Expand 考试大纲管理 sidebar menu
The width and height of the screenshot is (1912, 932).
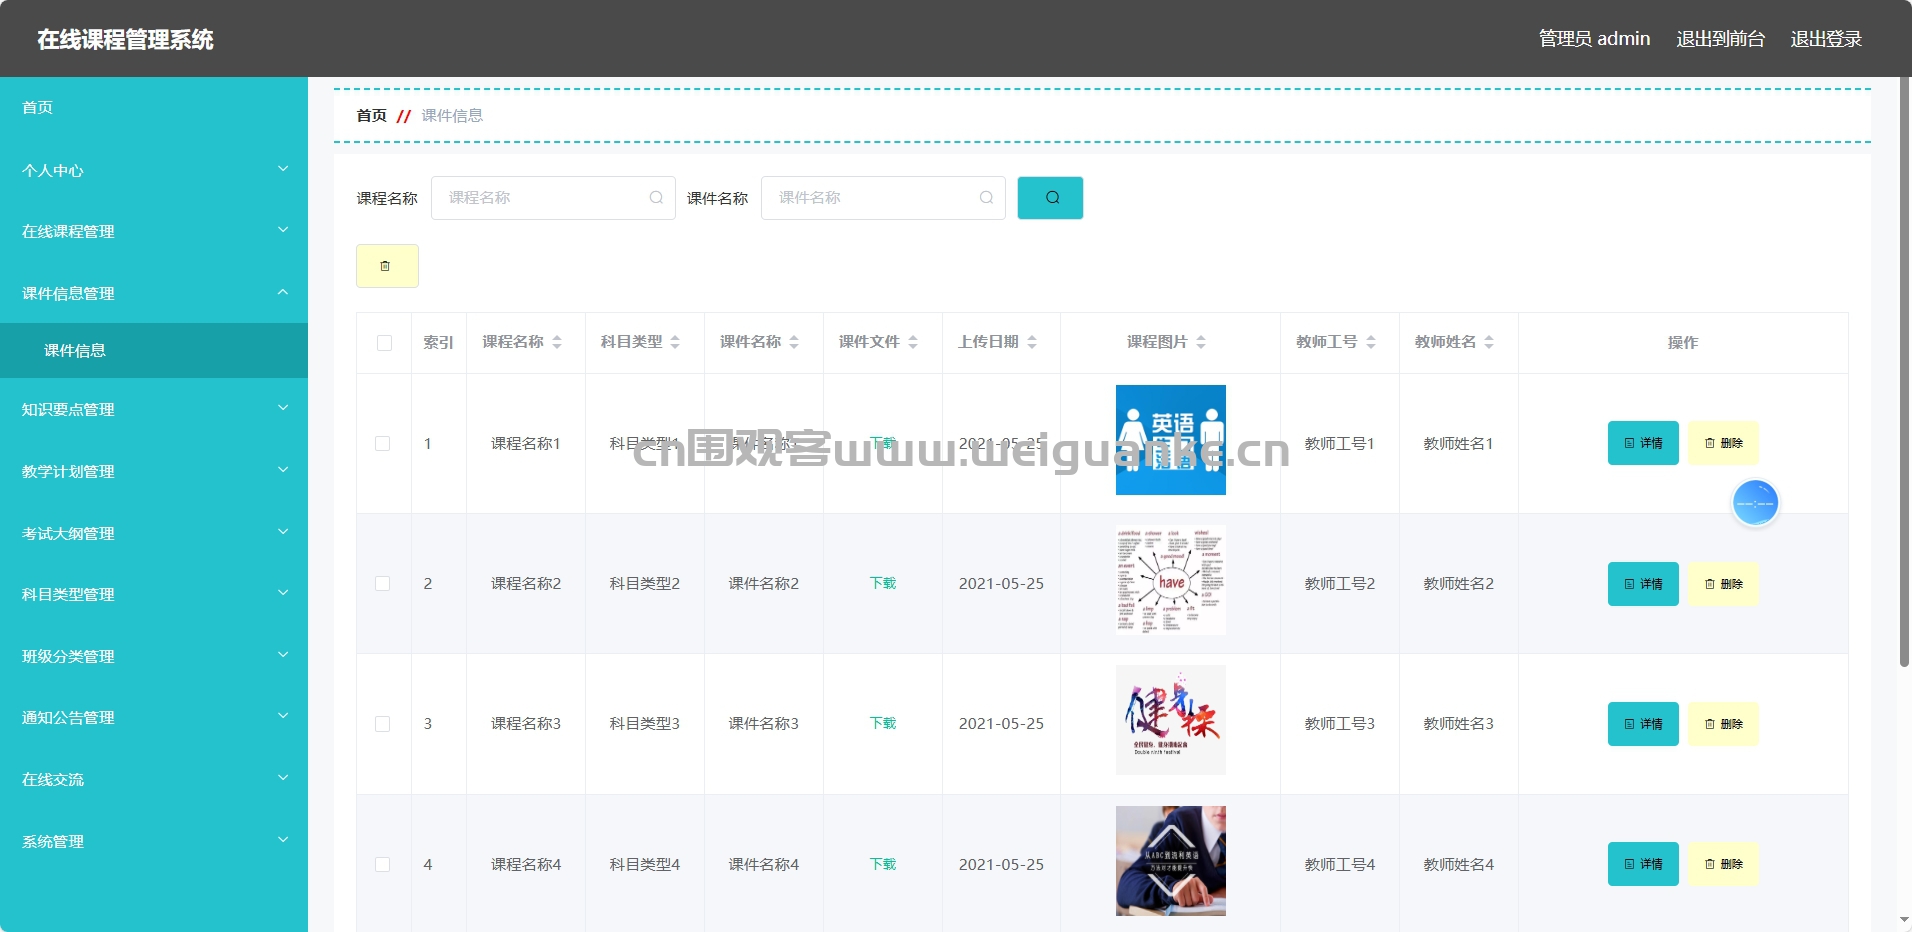154,533
